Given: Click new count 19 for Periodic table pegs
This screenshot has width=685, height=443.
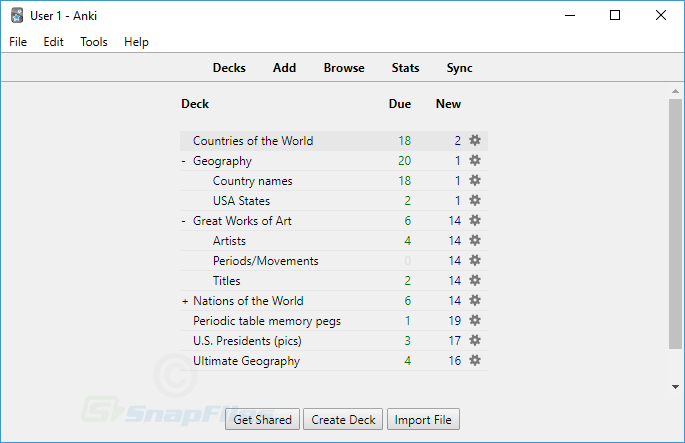Looking at the screenshot, I should pos(455,321).
